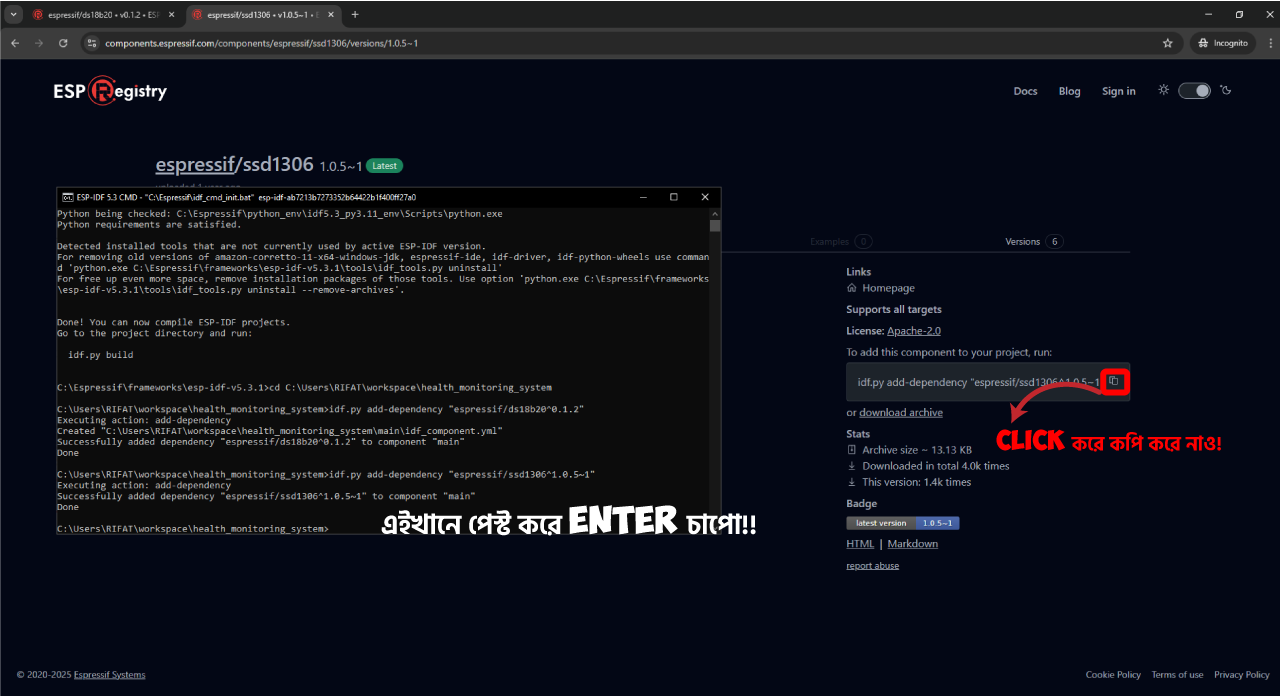
Task: Click the moon dark-mode icon
Action: pos(1226,90)
